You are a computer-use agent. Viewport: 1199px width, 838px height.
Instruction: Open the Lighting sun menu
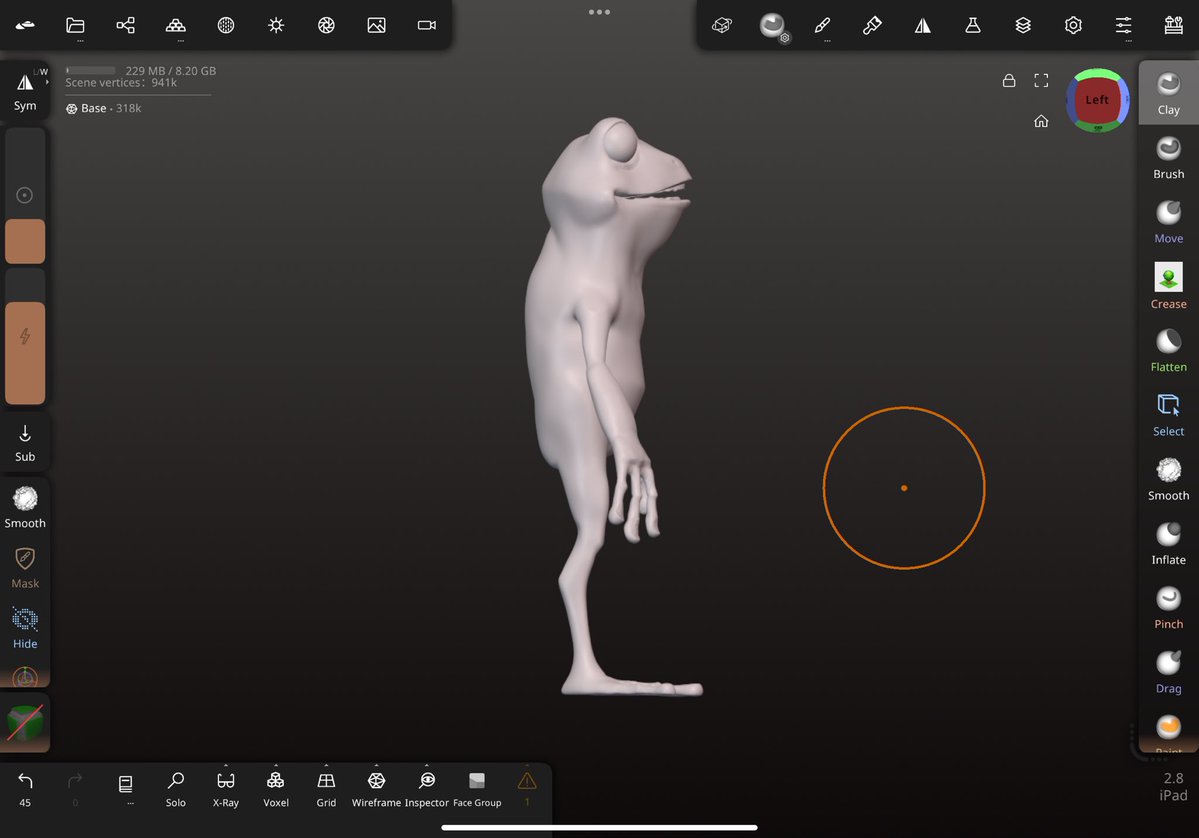pos(276,25)
